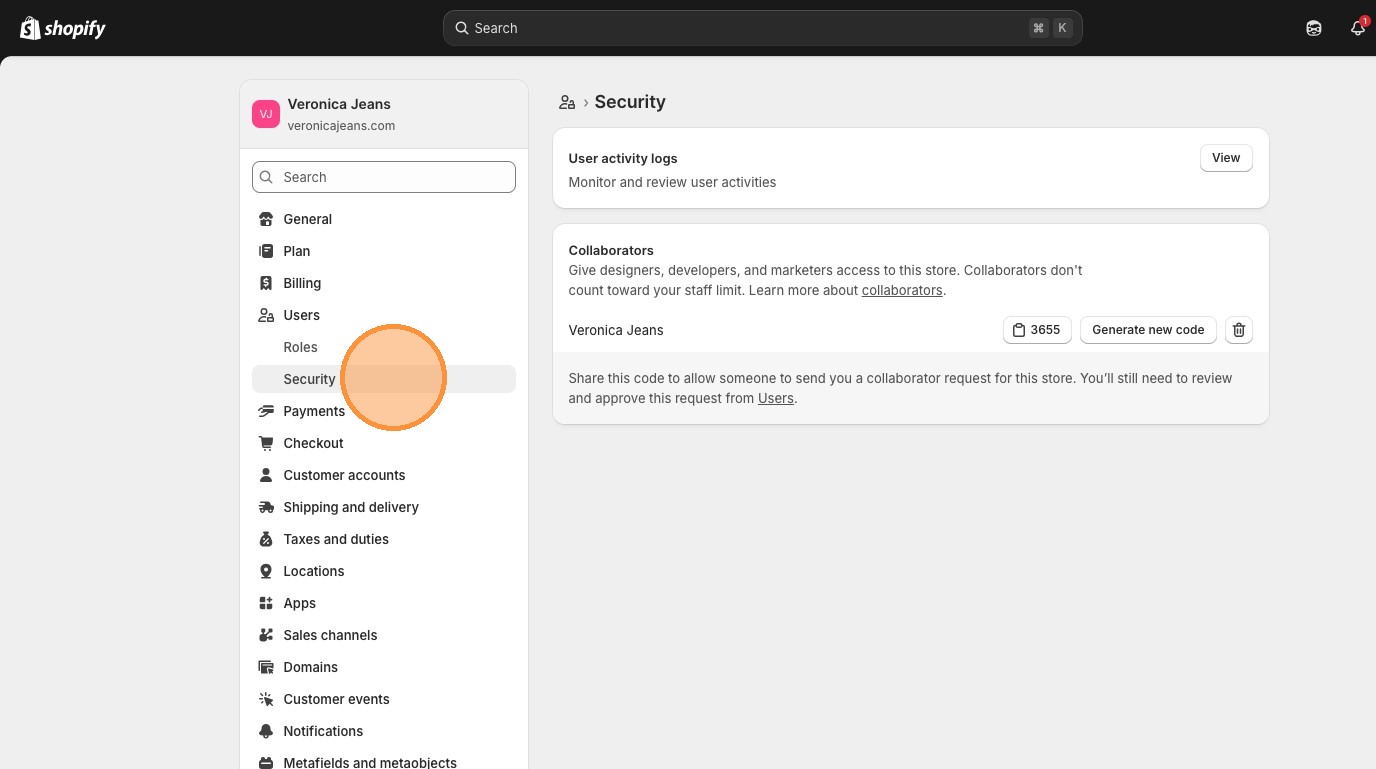The width and height of the screenshot is (1376, 769).
Task: Go to Billing settings
Action: tap(384, 283)
